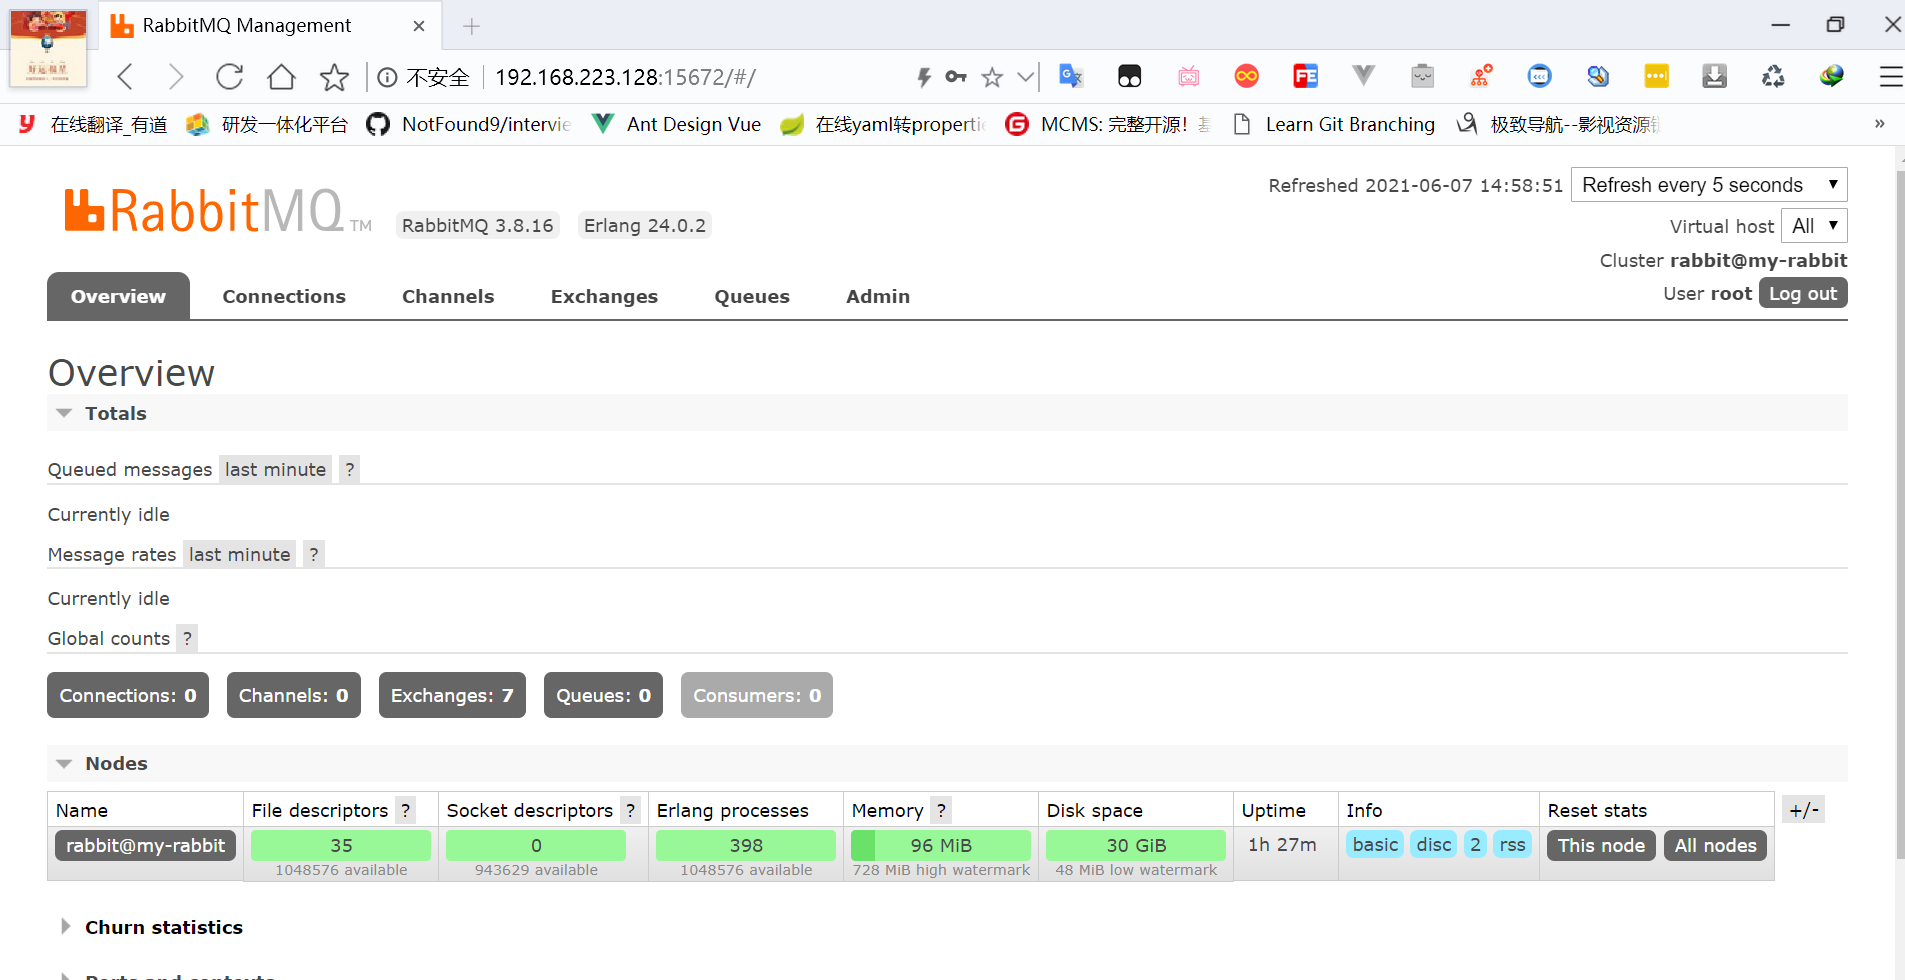Open address bar dropdown chevron
This screenshot has width=1905, height=980.
(1025, 77)
